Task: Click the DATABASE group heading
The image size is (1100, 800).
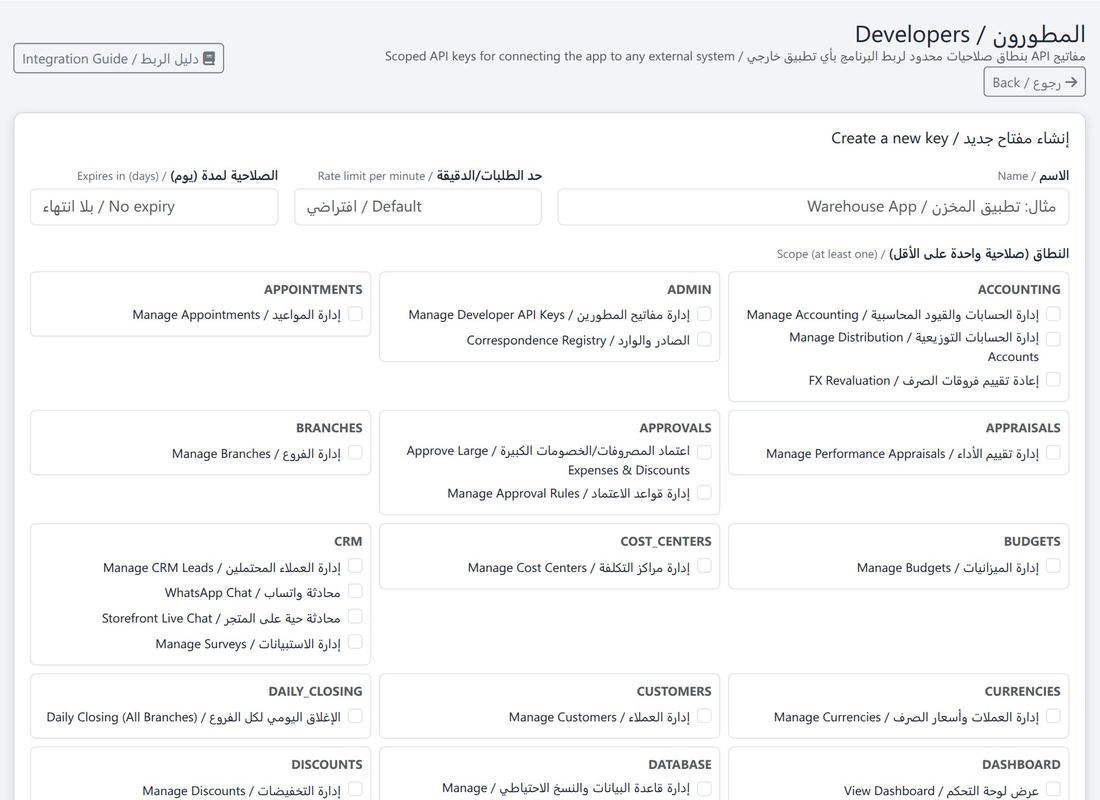Action: tap(679, 764)
